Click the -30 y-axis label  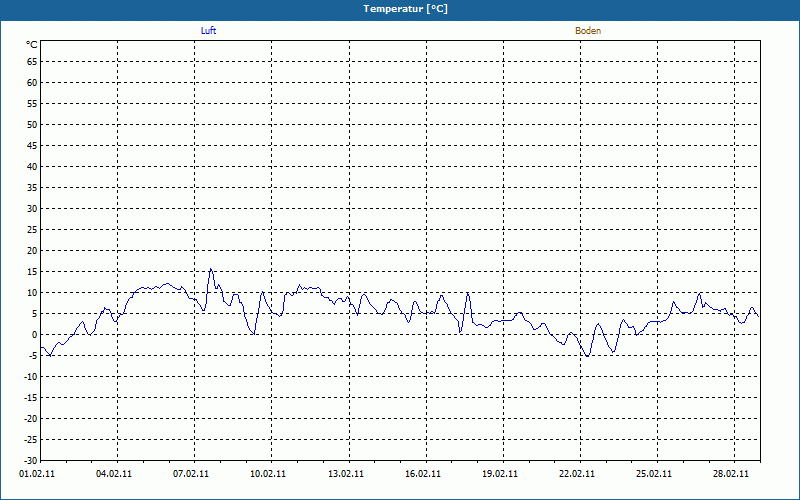click(x=31, y=460)
